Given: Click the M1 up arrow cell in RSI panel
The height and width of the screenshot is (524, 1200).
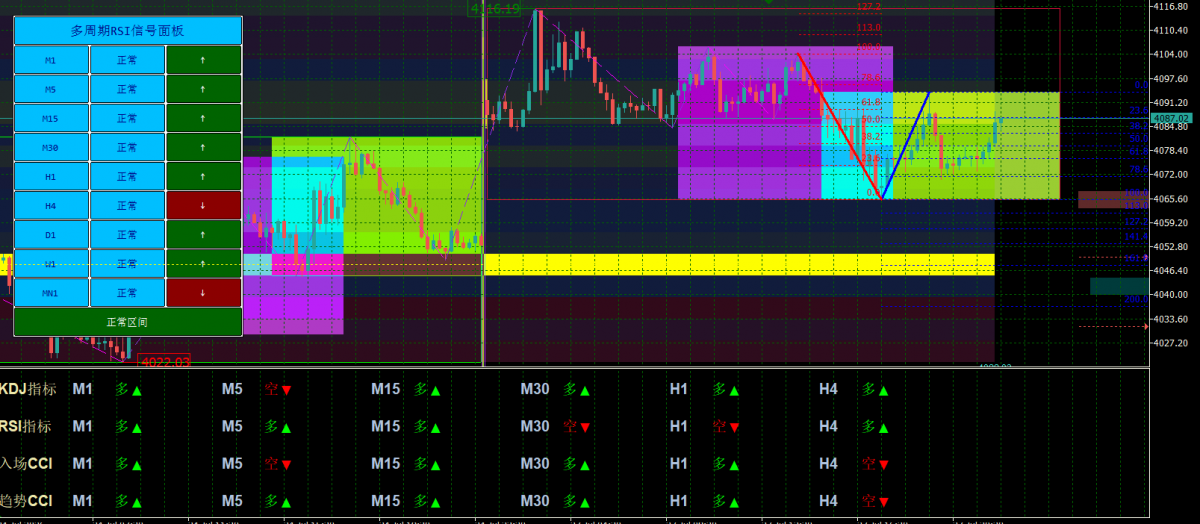Looking at the screenshot, I should tap(203, 60).
